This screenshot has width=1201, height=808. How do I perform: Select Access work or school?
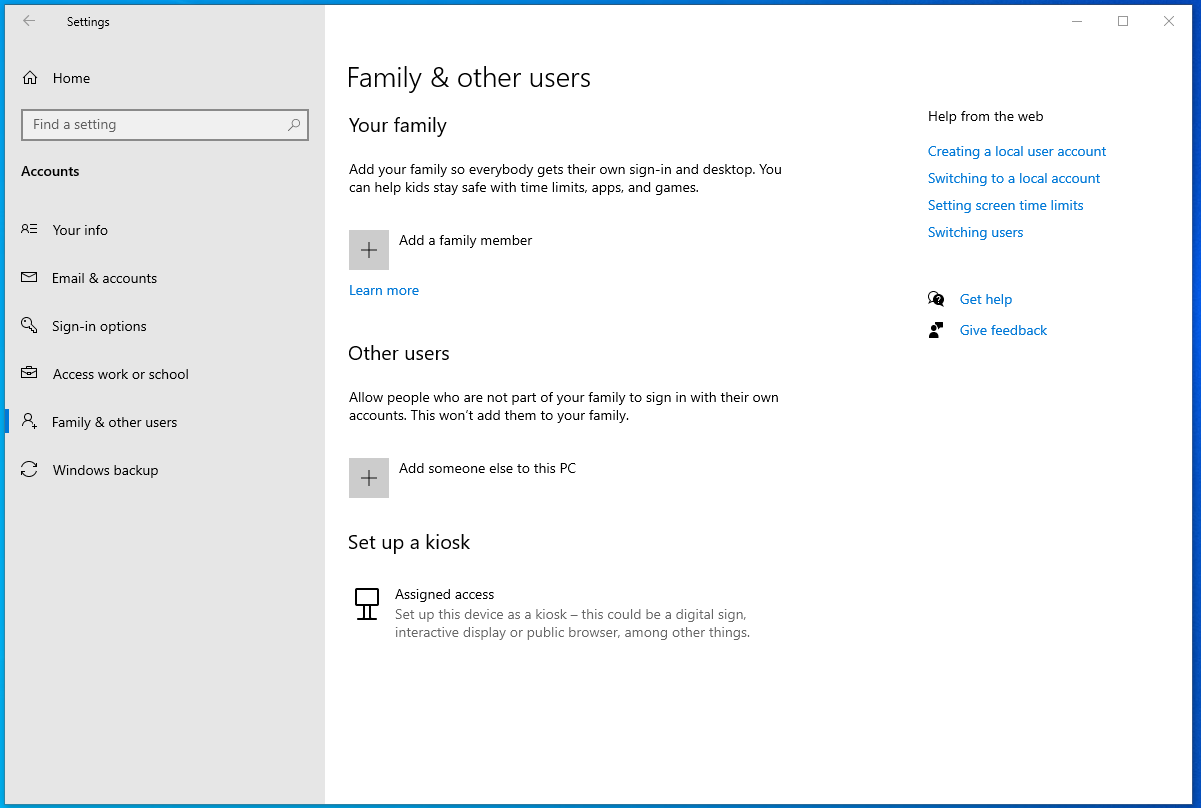(121, 374)
